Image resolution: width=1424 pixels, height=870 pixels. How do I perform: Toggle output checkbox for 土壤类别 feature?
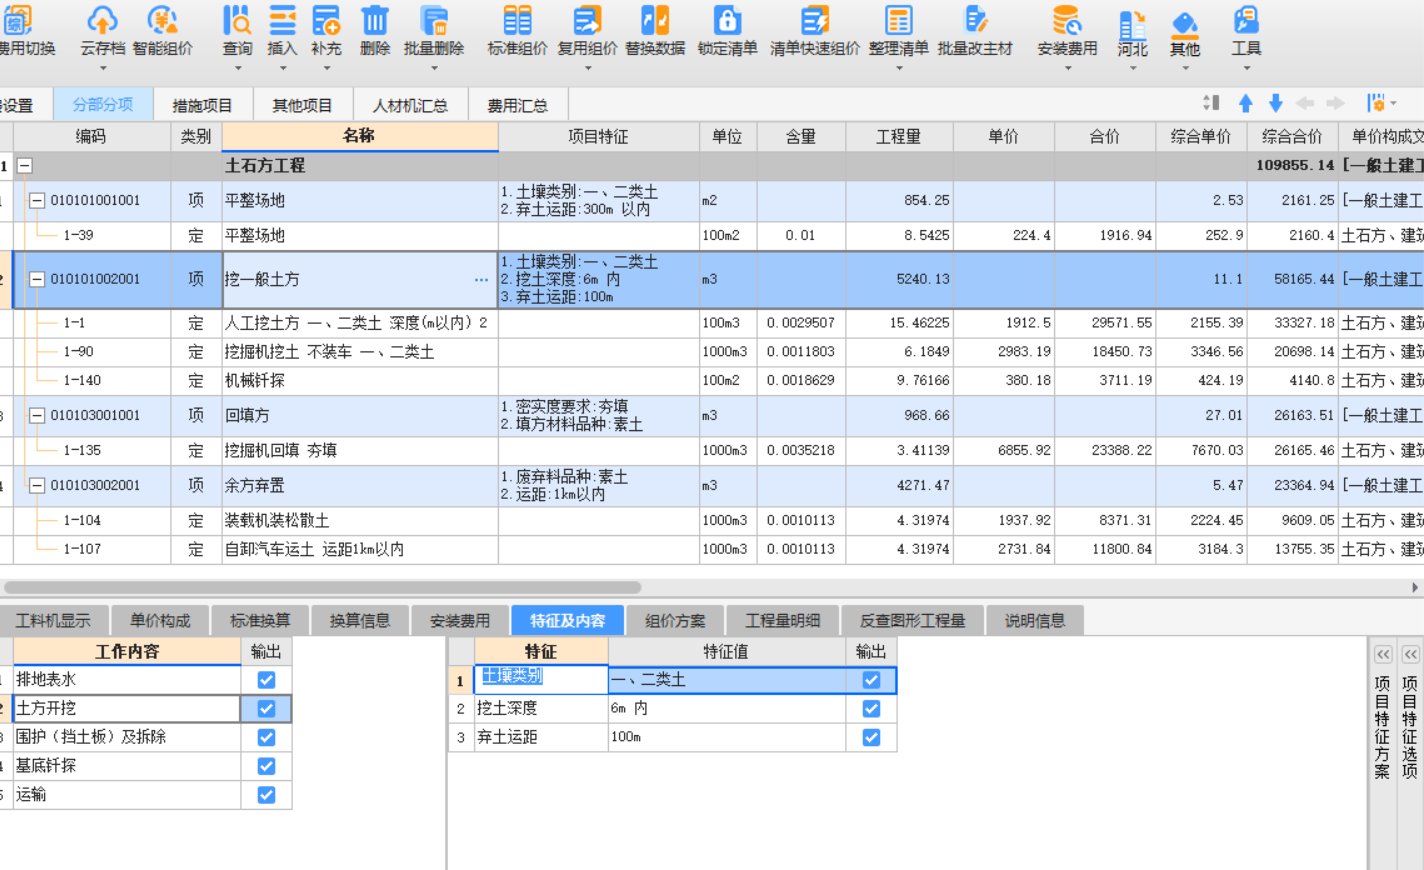coord(871,680)
